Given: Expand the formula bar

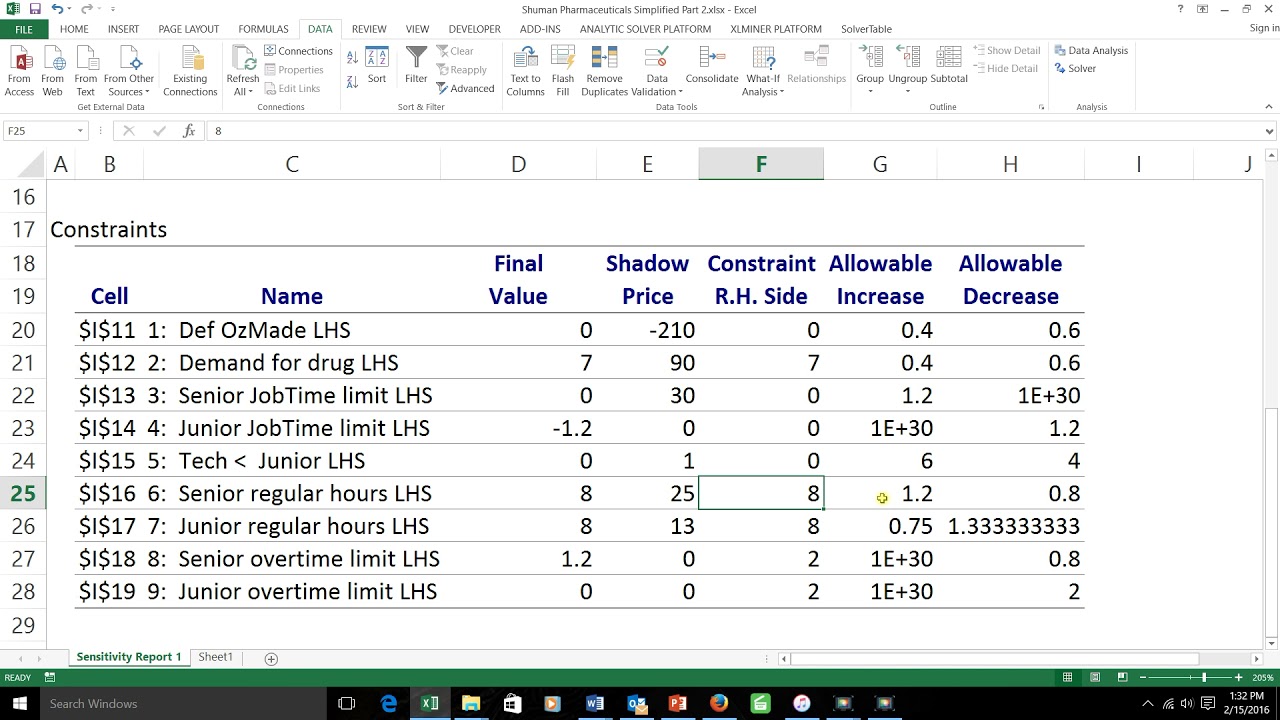Looking at the screenshot, I should click(x=1271, y=131).
